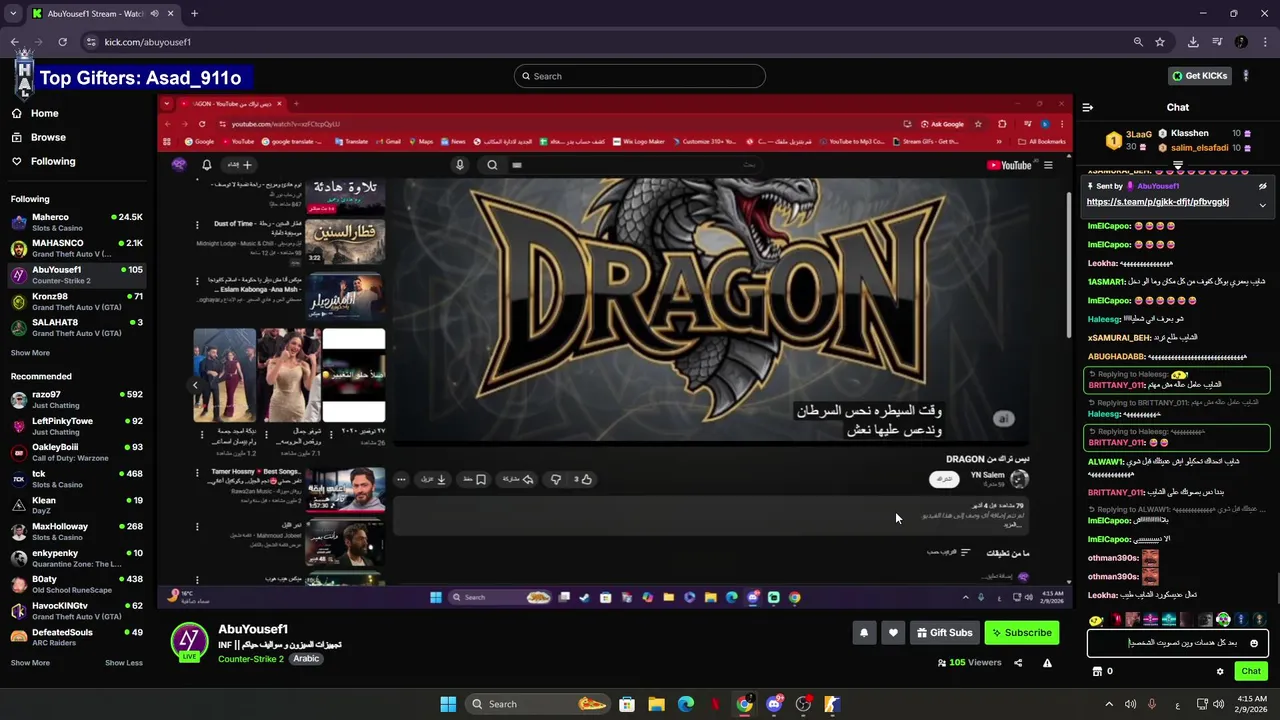Screen dimensions: 1280x720
Task: Open Microsoft Store from taskbar
Action: (x=626, y=704)
